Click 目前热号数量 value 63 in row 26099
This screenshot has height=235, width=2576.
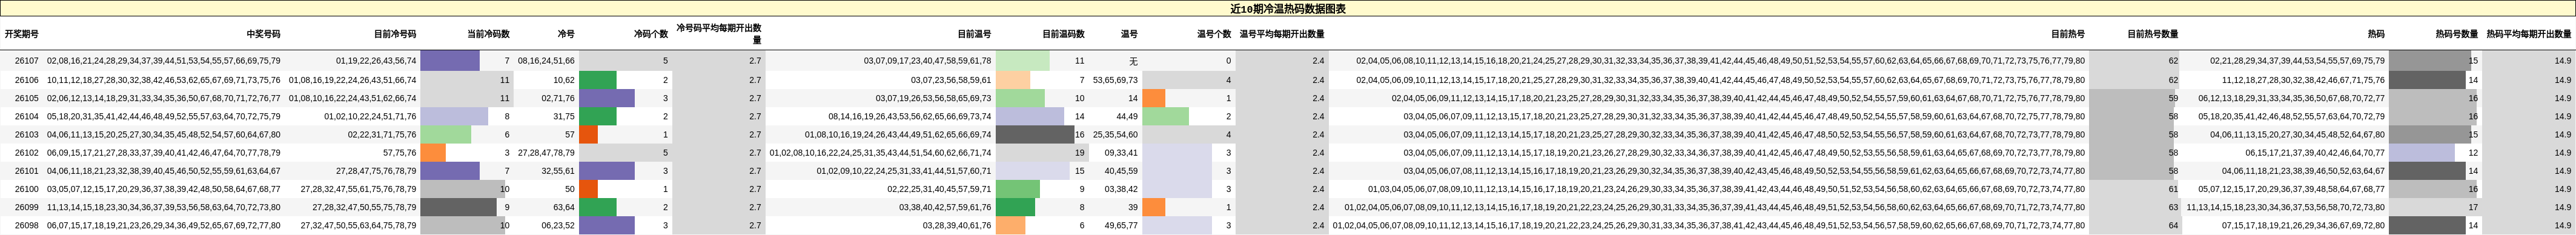(2173, 207)
